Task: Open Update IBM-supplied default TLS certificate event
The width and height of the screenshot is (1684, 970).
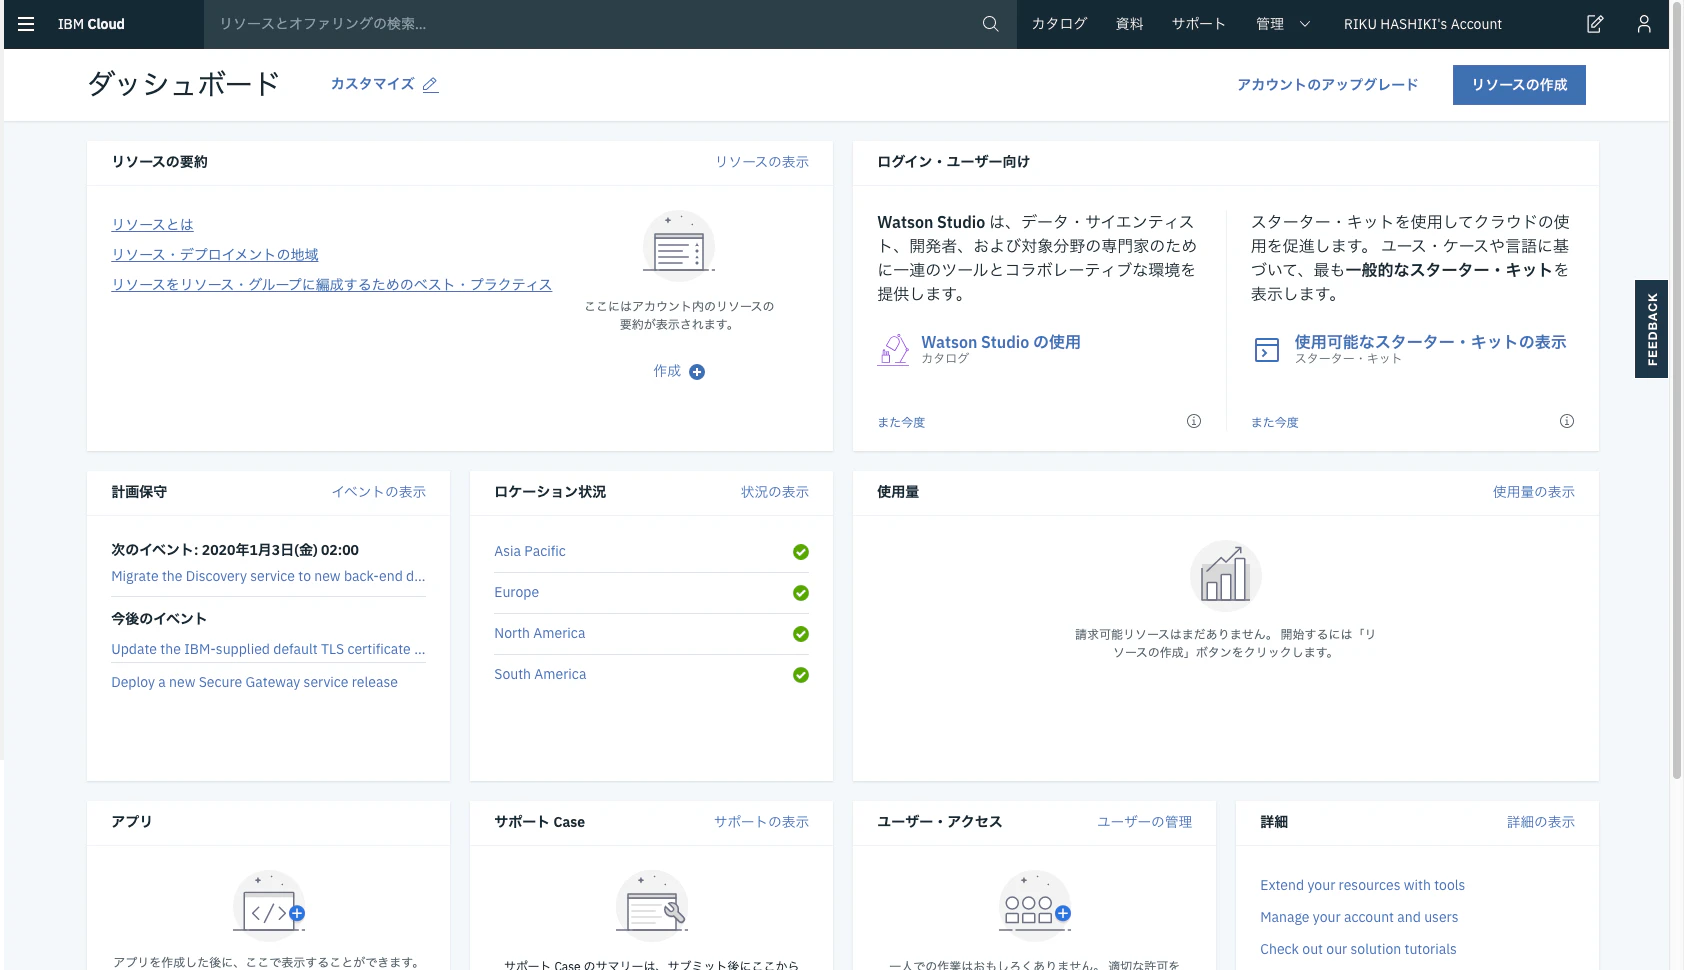Action: coord(268,649)
